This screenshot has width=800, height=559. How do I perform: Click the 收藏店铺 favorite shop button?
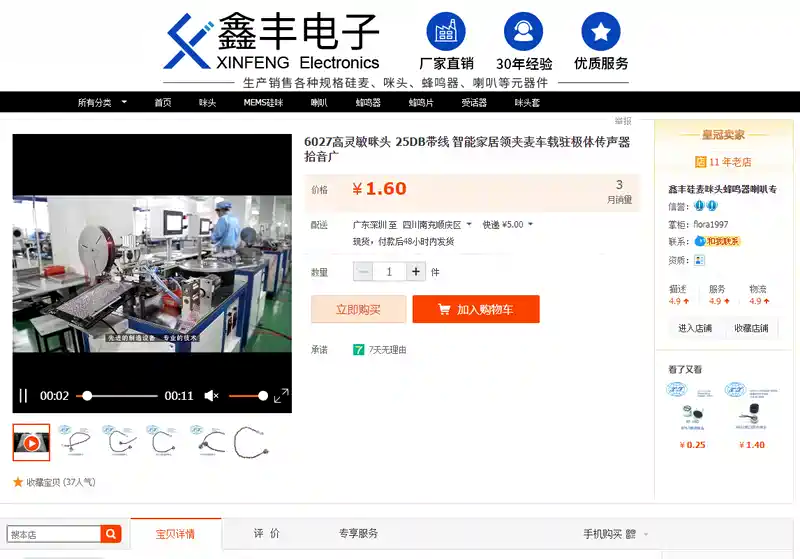pyautogui.click(x=751, y=328)
